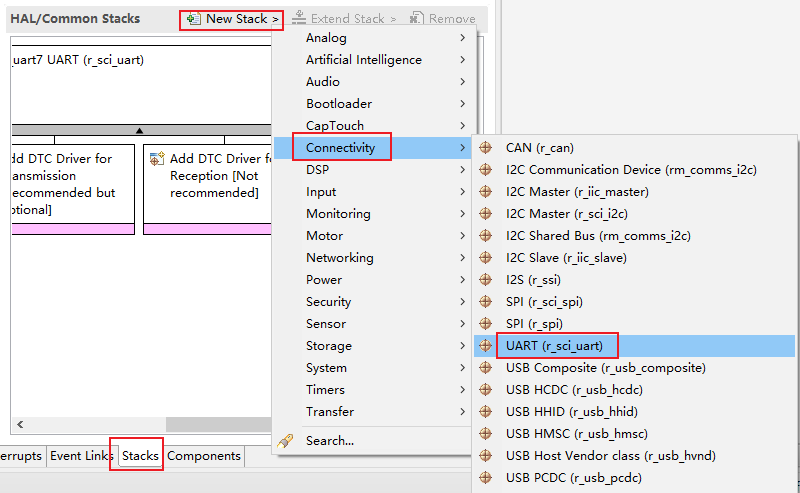Click the icon beside USB PCDC entry
Image resolution: width=800 pixels, height=493 pixels.
click(486, 478)
